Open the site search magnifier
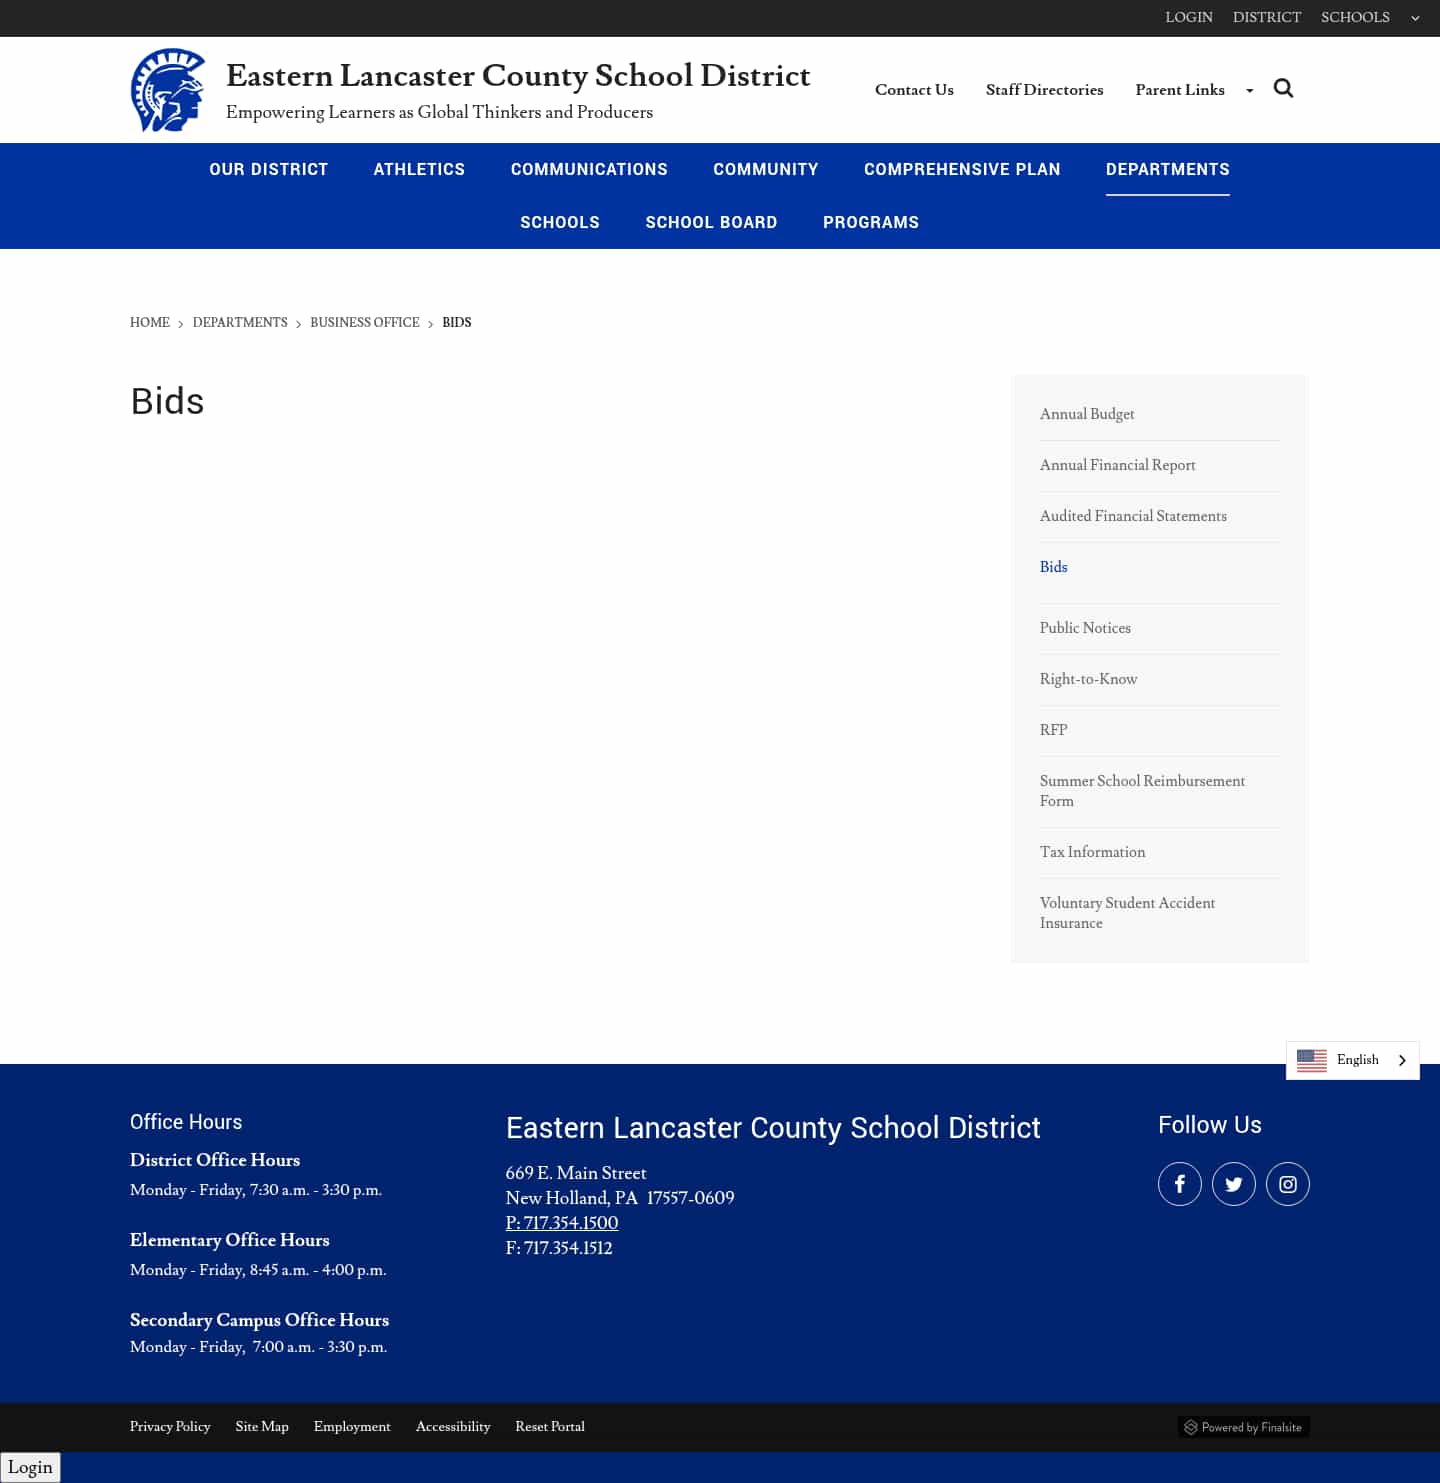The height and width of the screenshot is (1483, 1440). point(1284,89)
